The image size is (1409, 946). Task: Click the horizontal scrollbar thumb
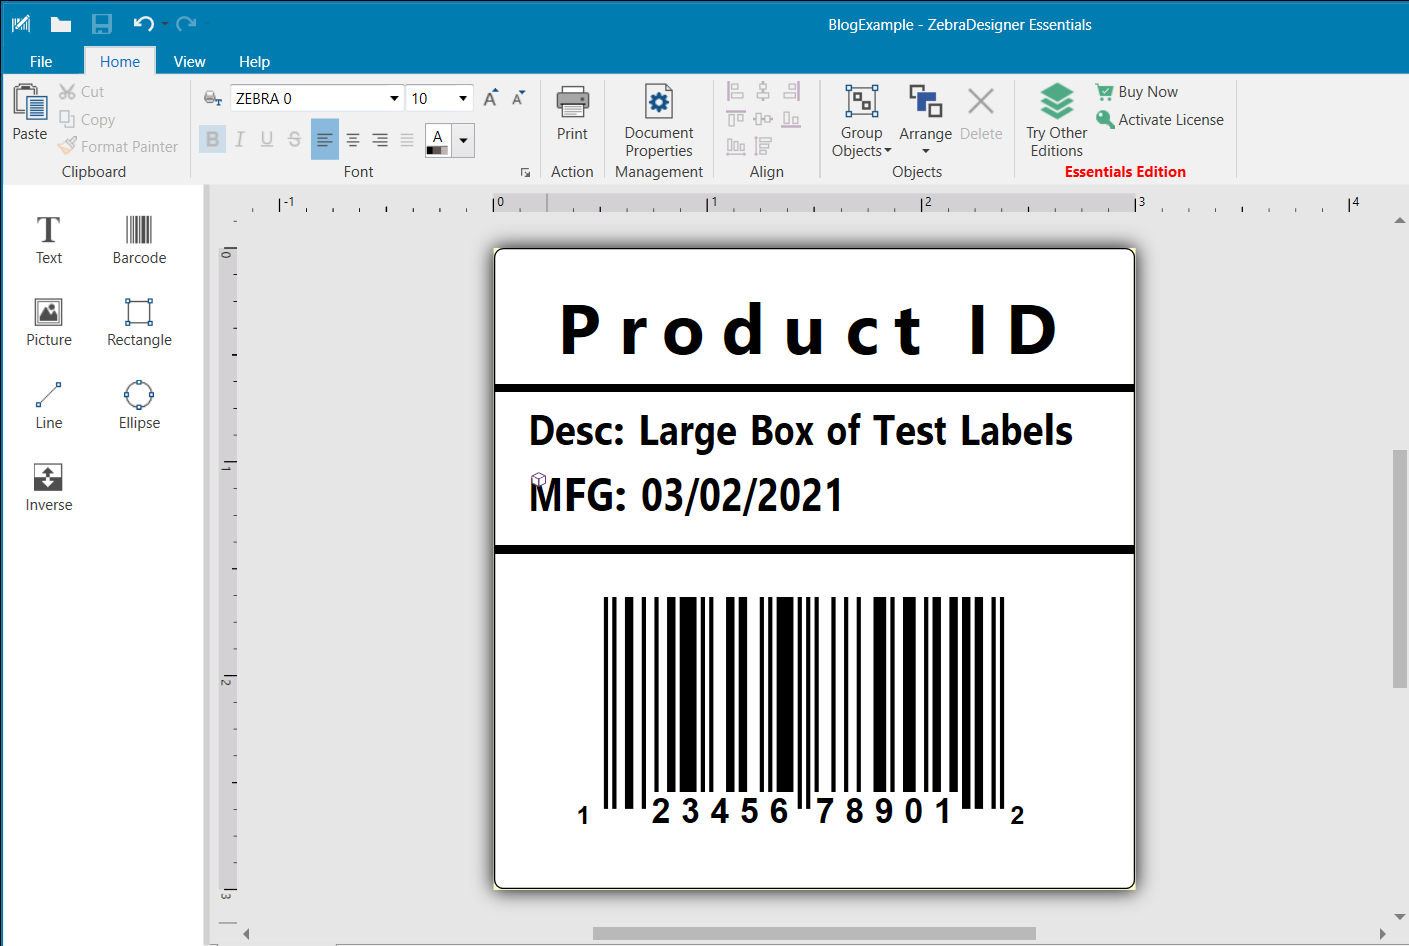814,934
